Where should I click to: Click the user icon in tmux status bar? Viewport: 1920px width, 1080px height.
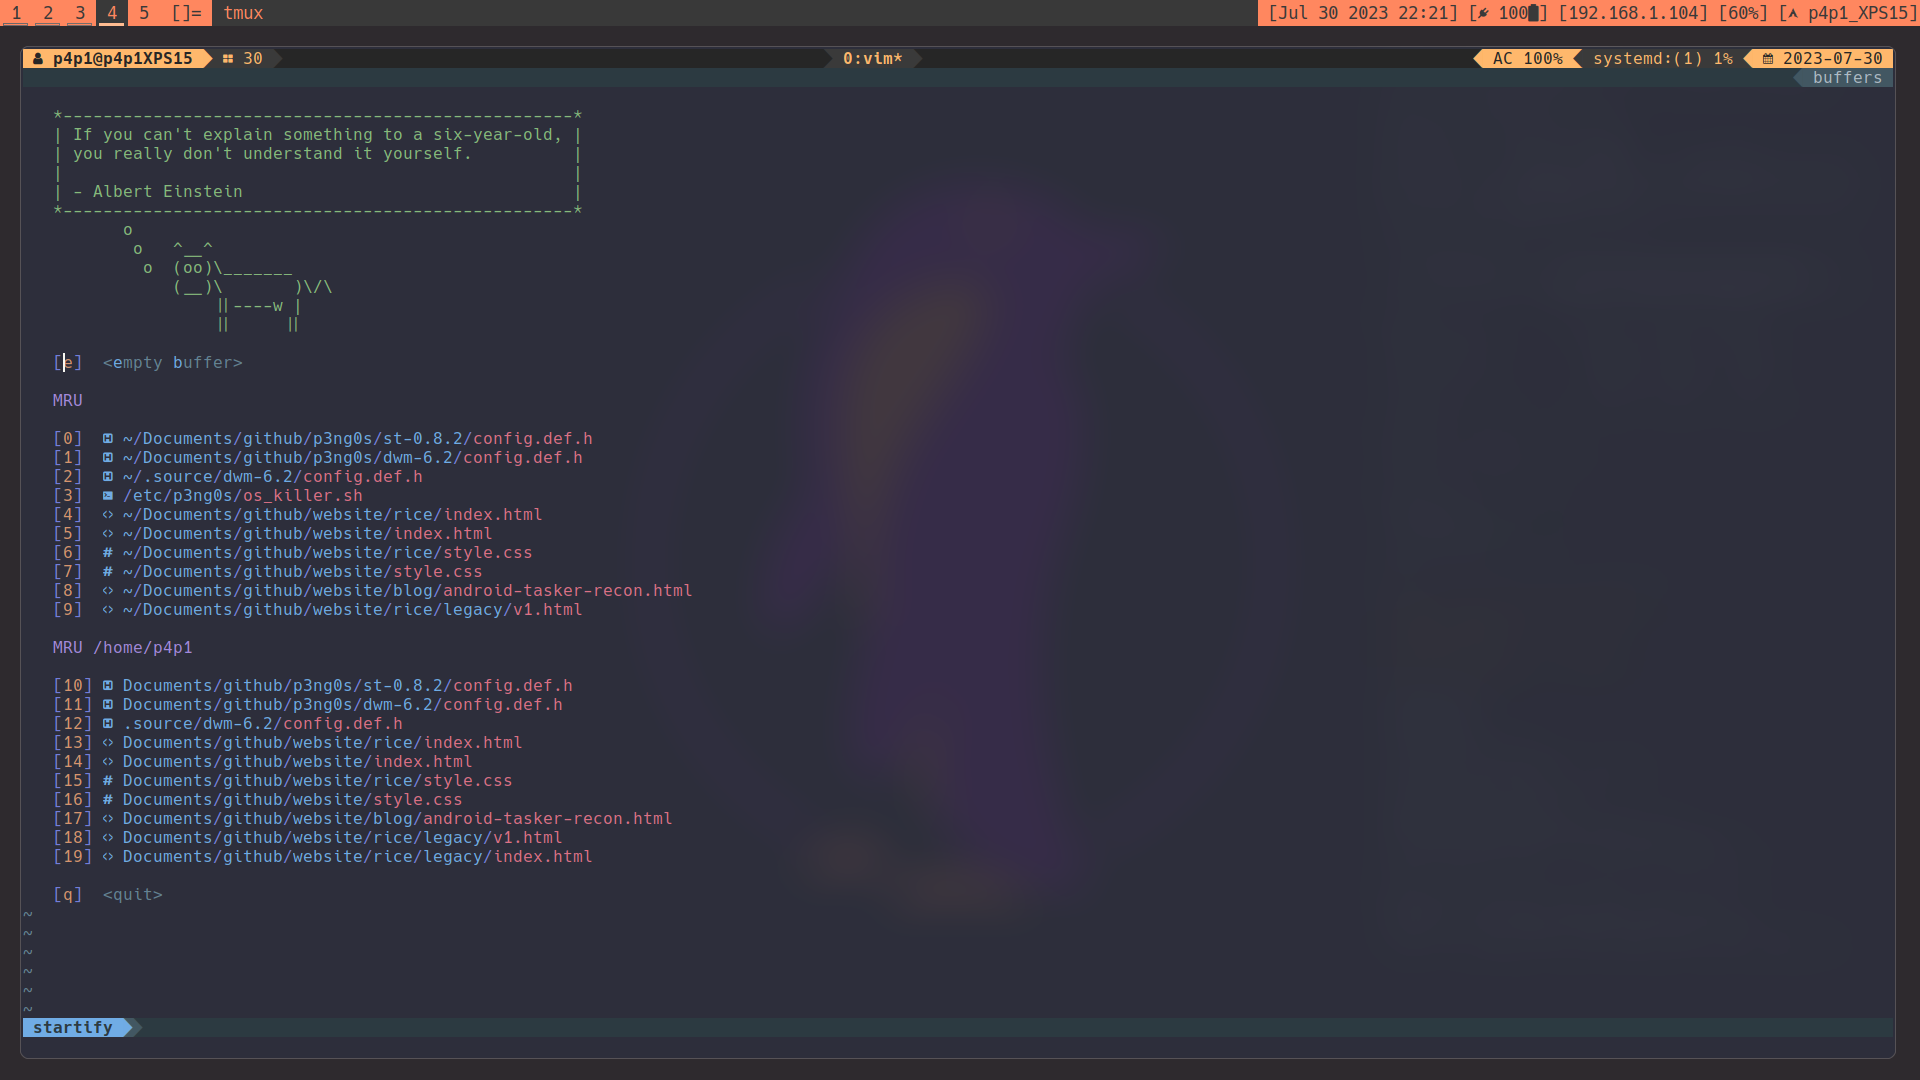[x=38, y=59]
